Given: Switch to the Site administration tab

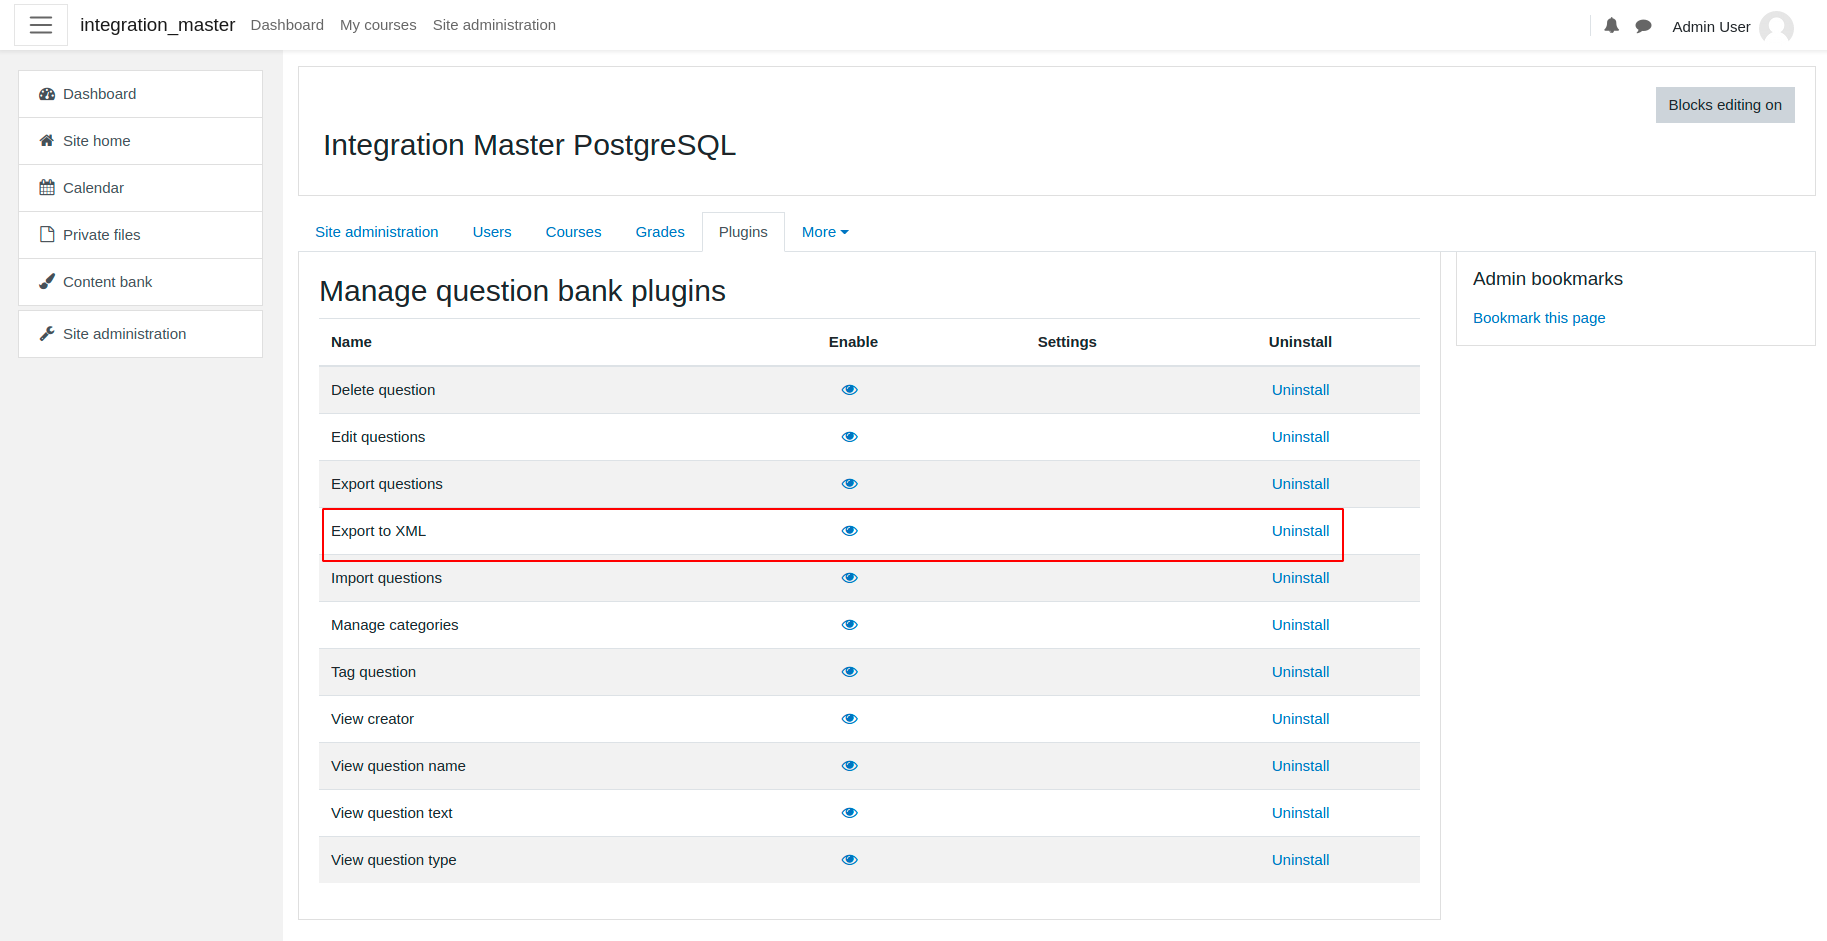Looking at the screenshot, I should (377, 232).
